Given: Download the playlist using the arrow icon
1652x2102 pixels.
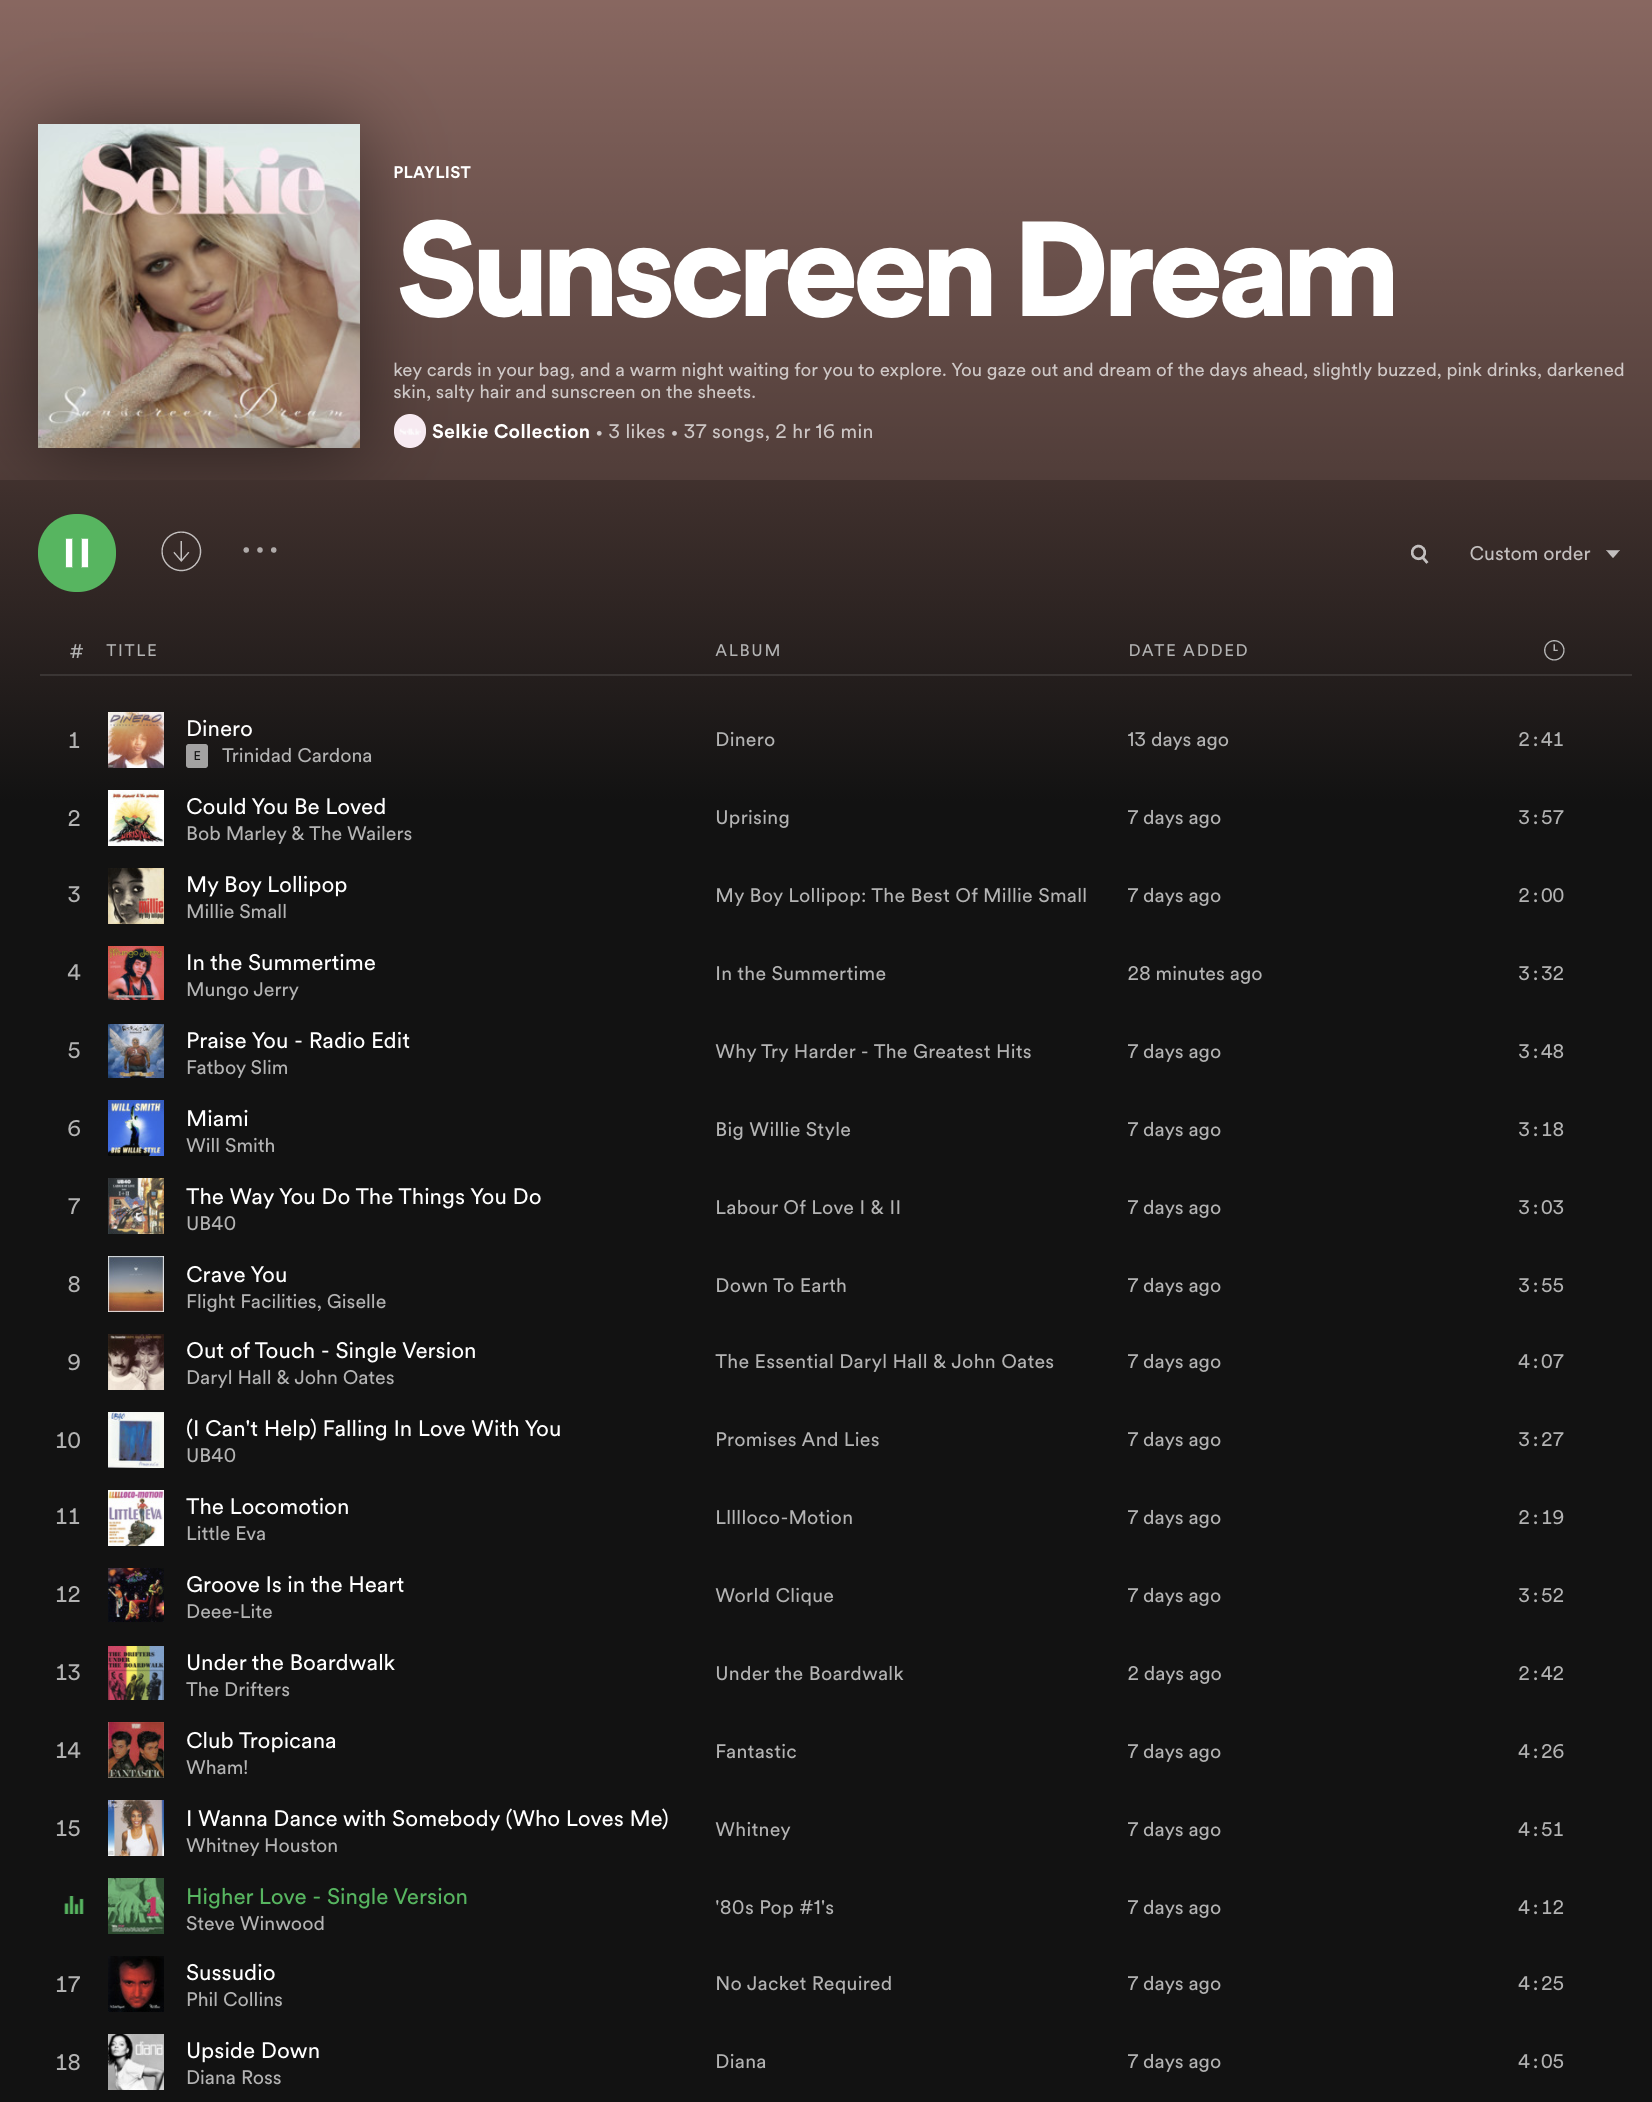Looking at the screenshot, I should point(181,551).
